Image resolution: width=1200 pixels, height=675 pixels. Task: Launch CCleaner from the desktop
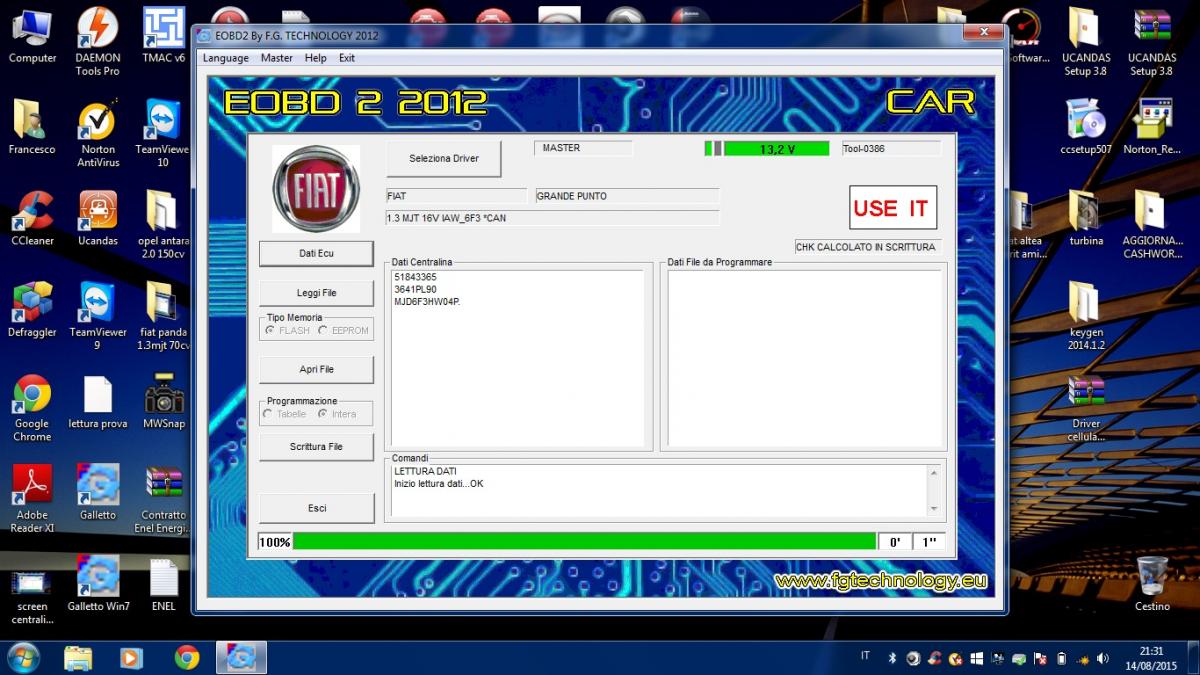(x=32, y=219)
